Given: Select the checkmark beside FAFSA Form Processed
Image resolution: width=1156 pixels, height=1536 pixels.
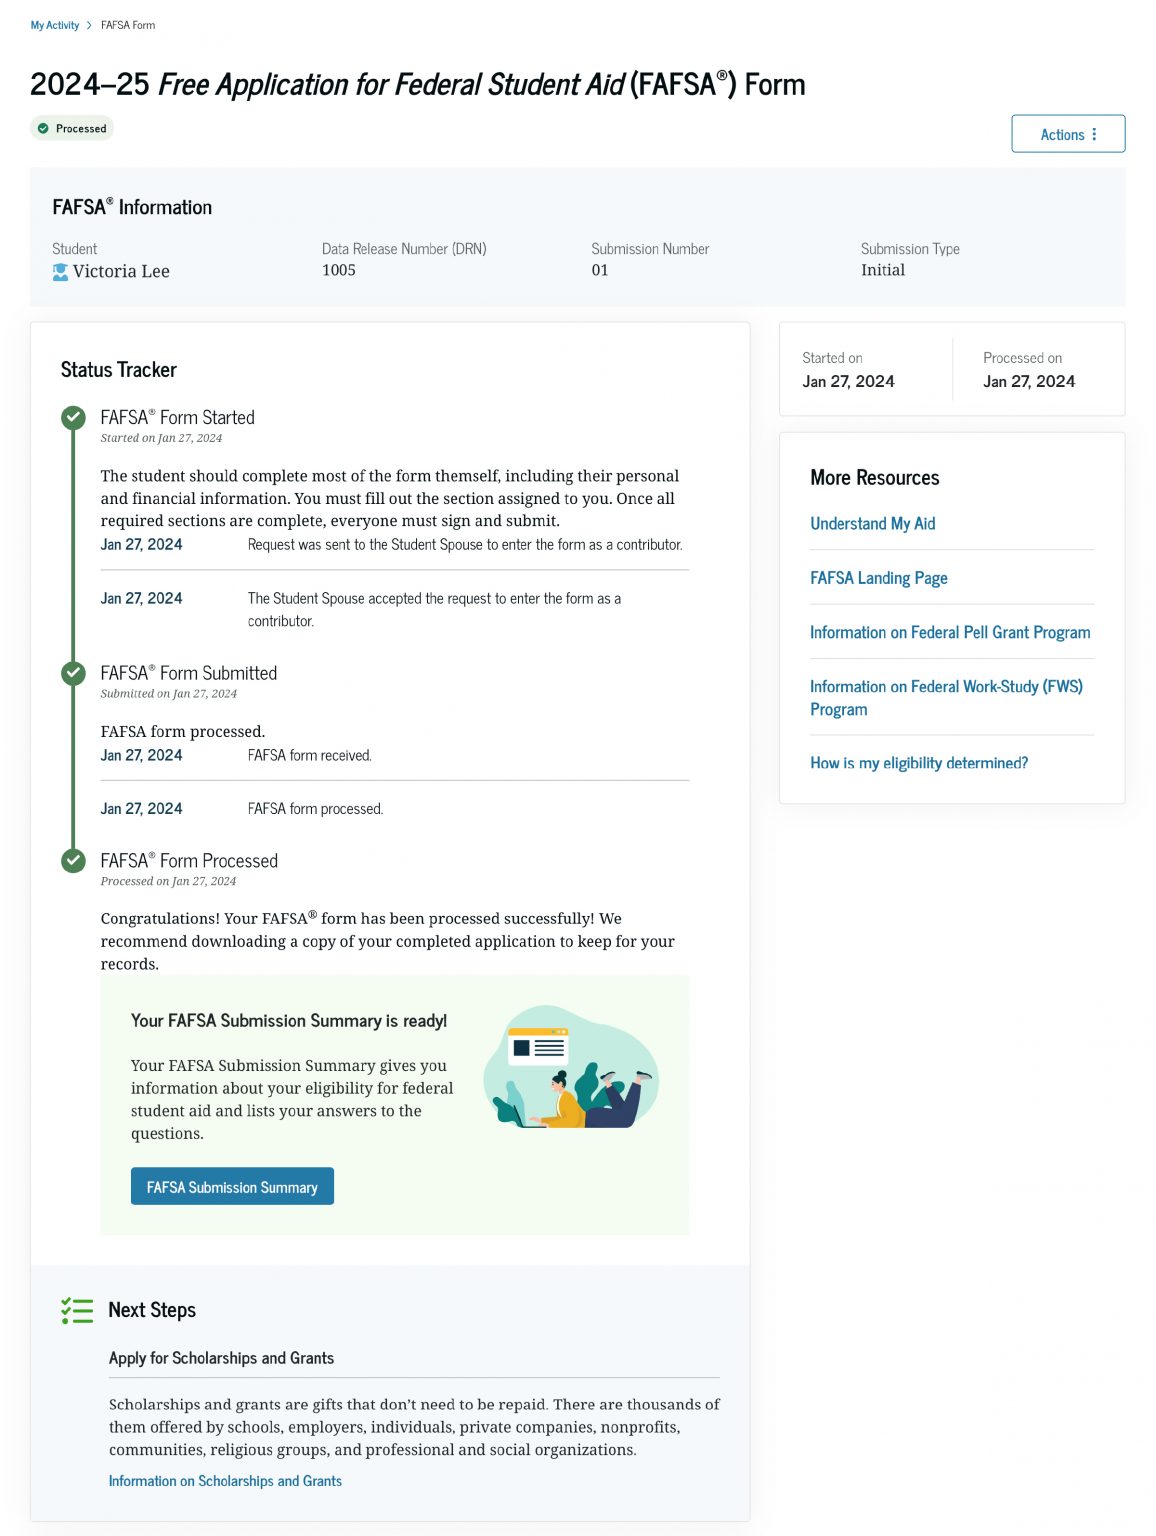Looking at the screenshot, I should pos(73,860).
